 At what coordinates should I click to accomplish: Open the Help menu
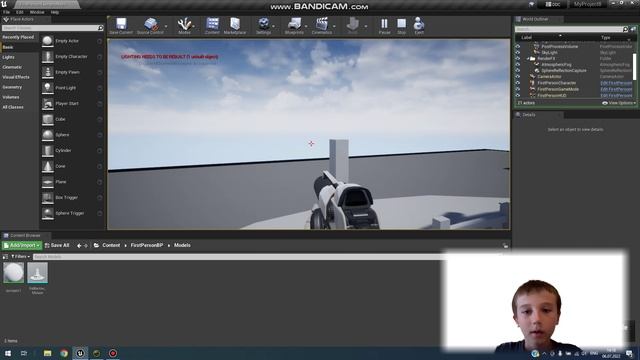[55, 12]
